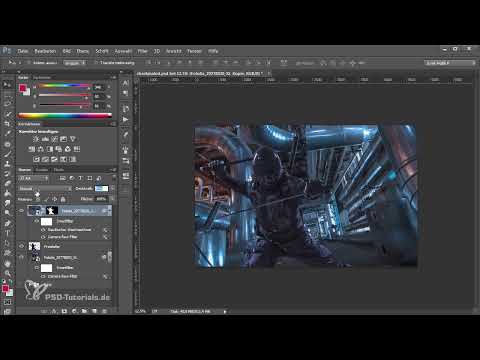Open the Fenster menu
This screenshot has width=480, height=360.
[194, 51]
